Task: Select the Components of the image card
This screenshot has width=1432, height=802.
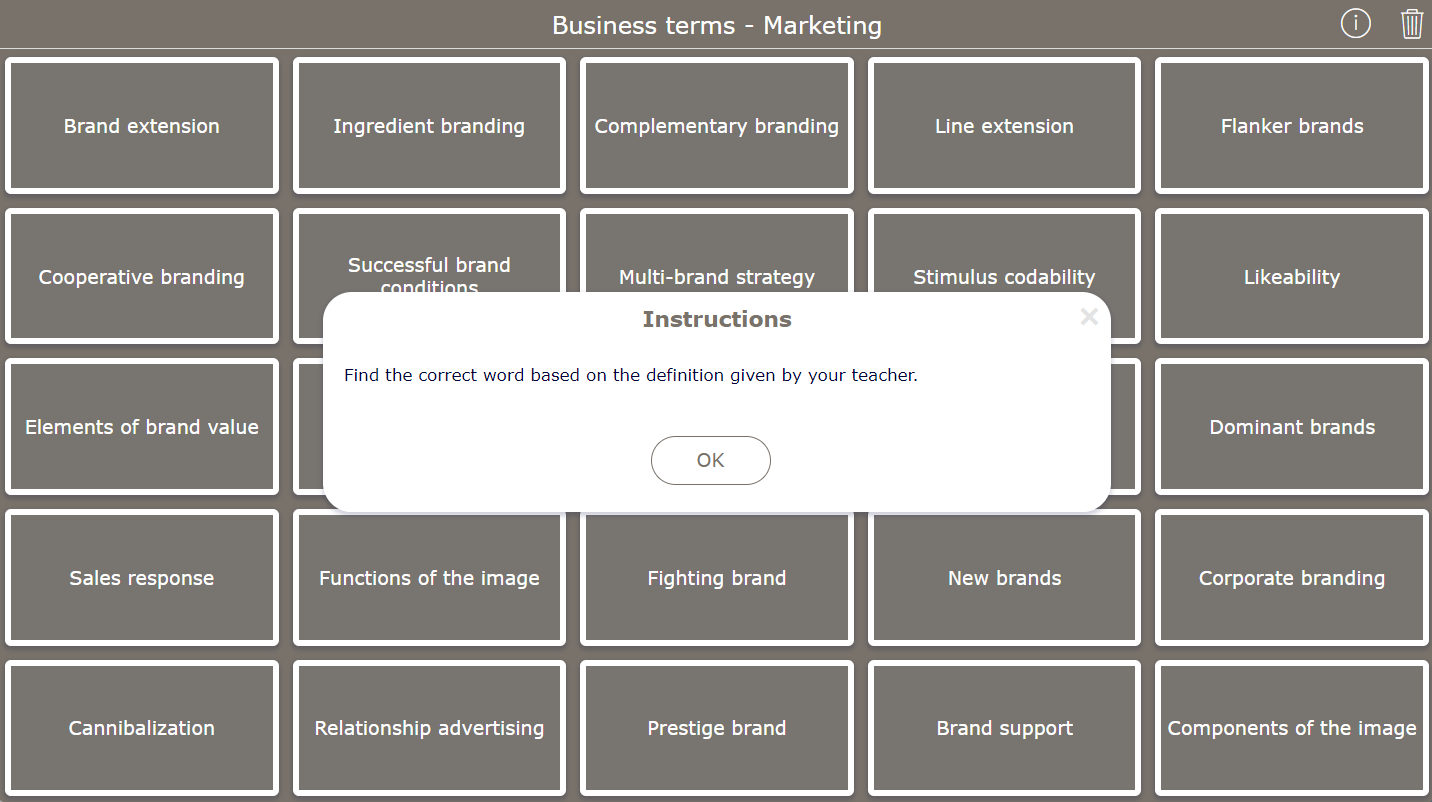Action: (1292, 728)
